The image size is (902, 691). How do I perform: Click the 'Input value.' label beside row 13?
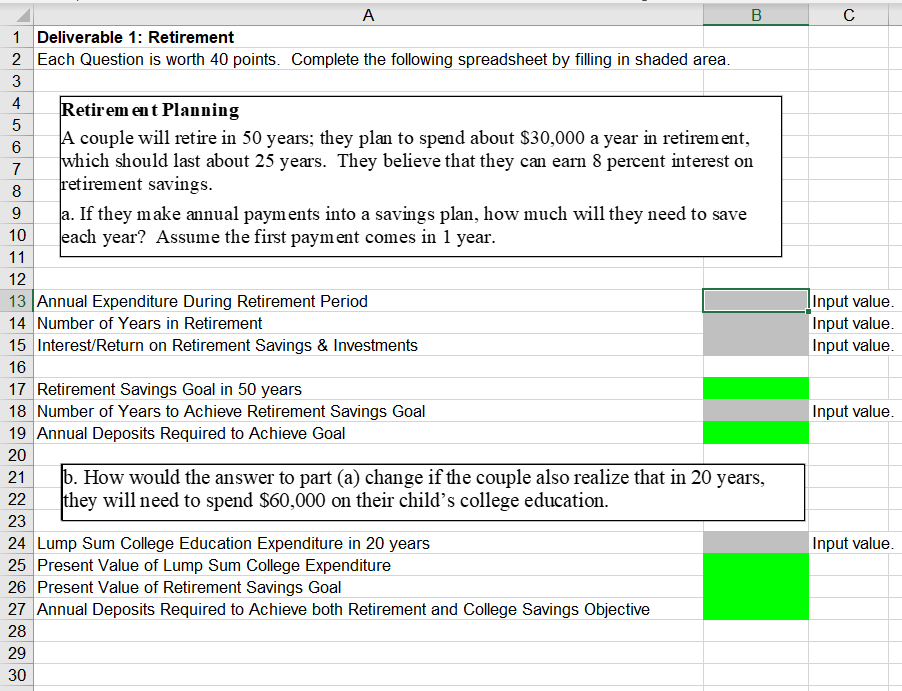click(851, 301)
